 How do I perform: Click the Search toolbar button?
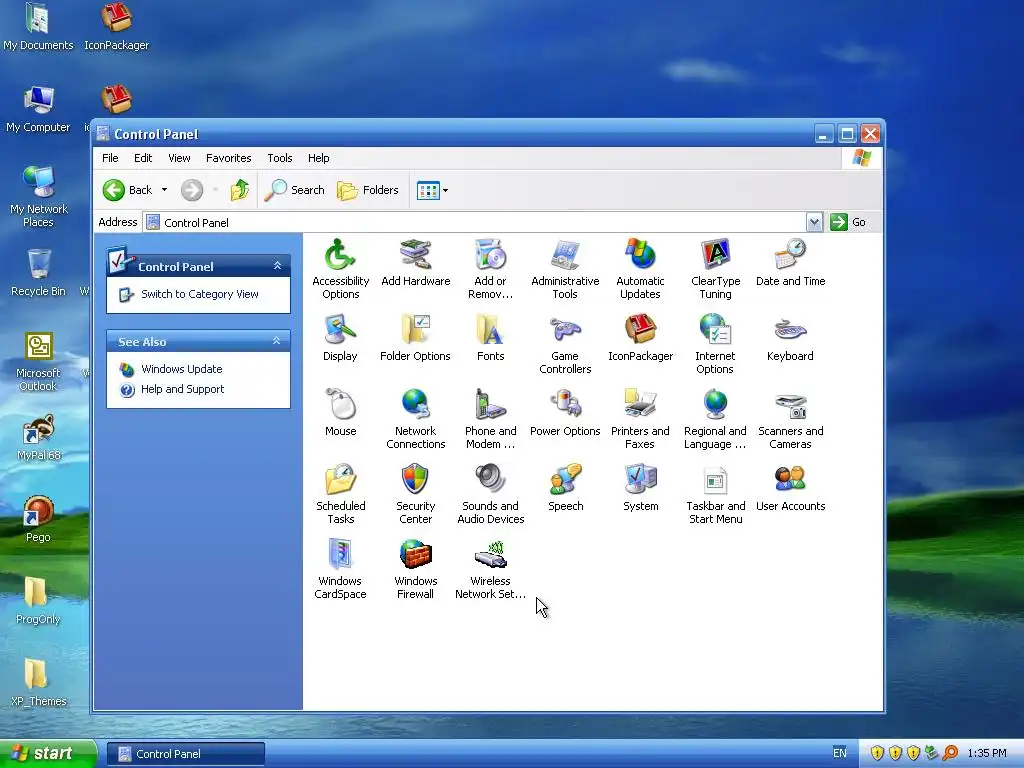(295, 190)
